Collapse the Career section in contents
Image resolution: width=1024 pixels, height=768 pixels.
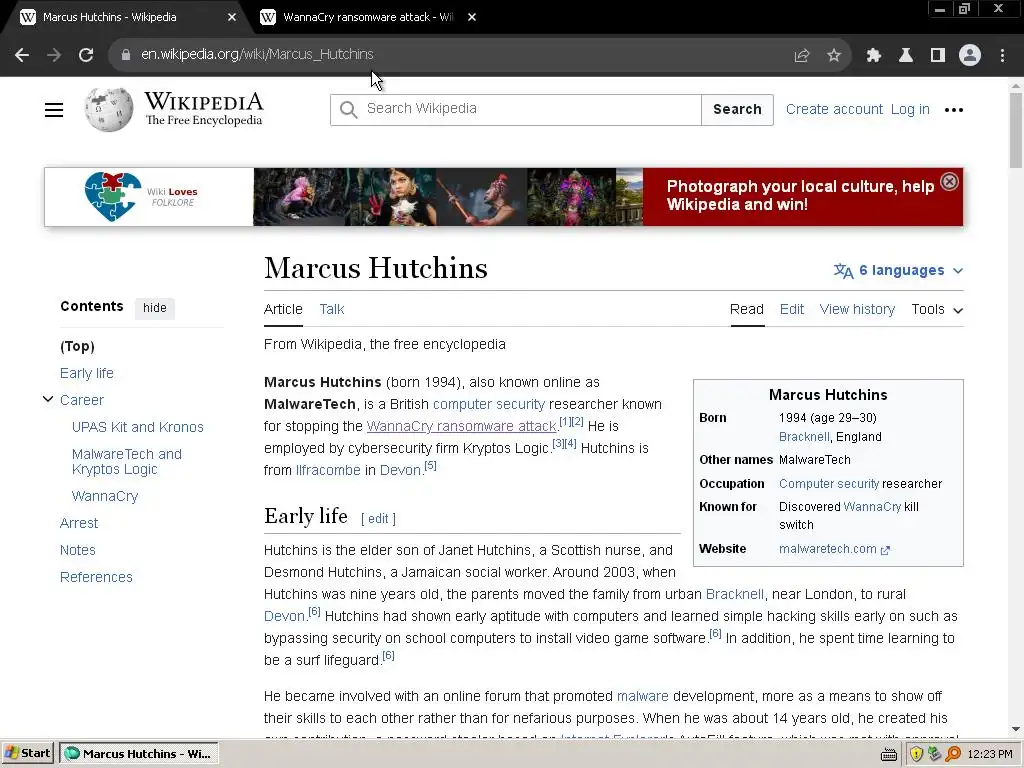[48, 399]
